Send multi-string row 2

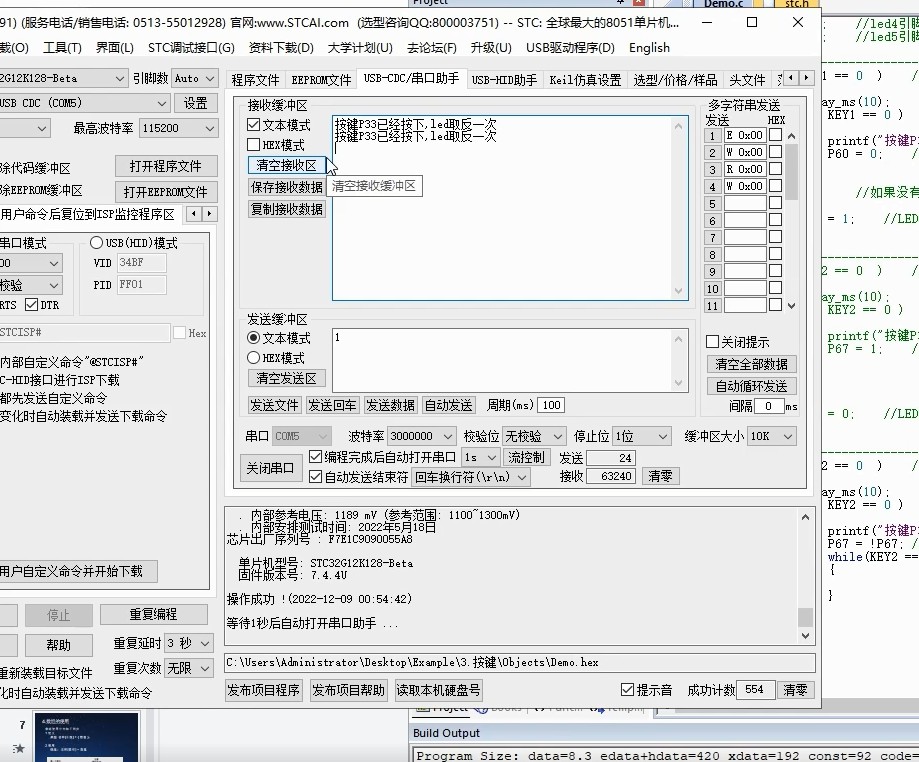coord(712,153)
